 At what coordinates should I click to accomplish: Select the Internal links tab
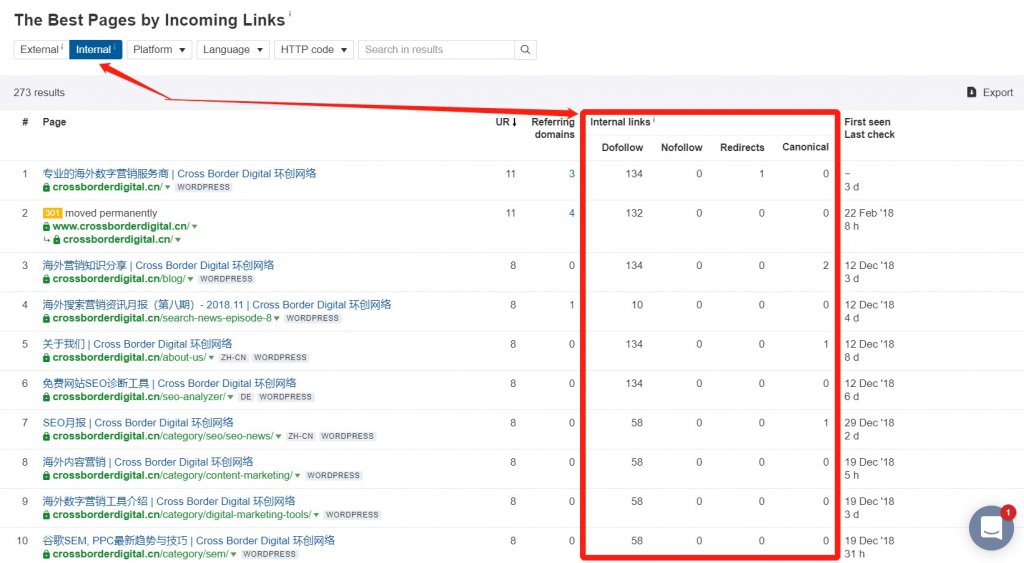pos(95,50)
